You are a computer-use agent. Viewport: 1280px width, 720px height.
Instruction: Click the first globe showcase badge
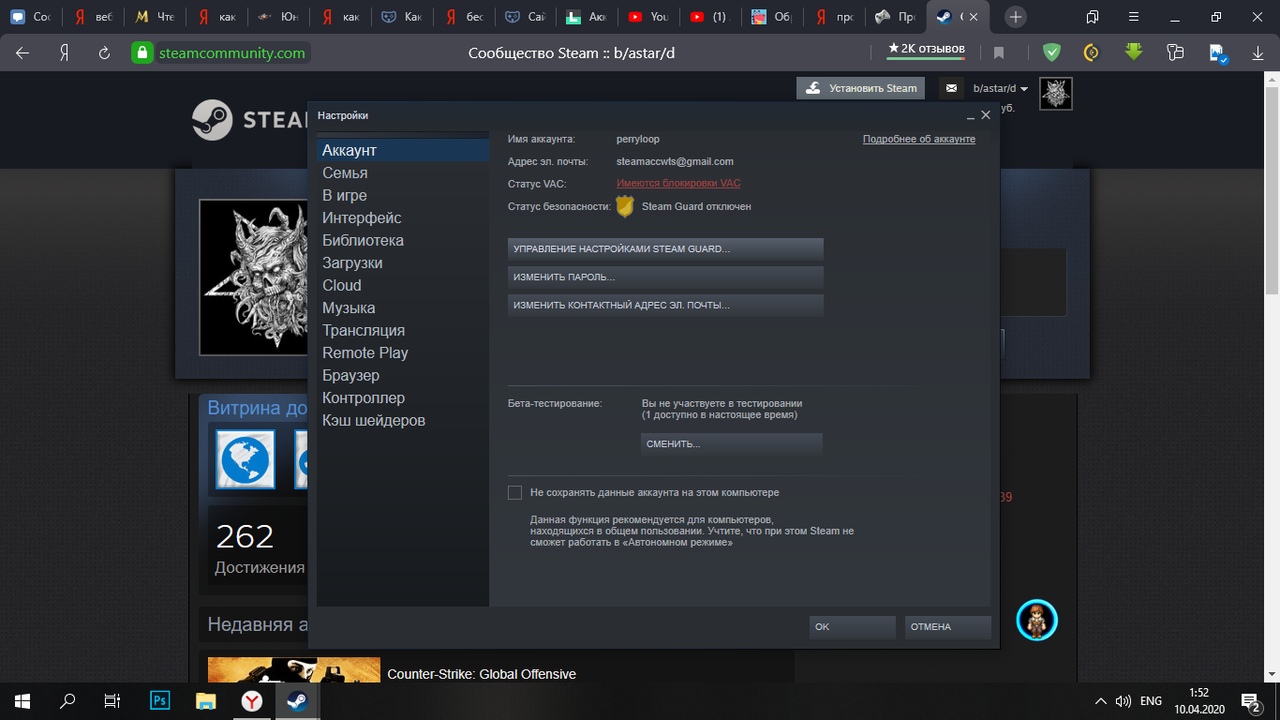[x=245, y=460]
